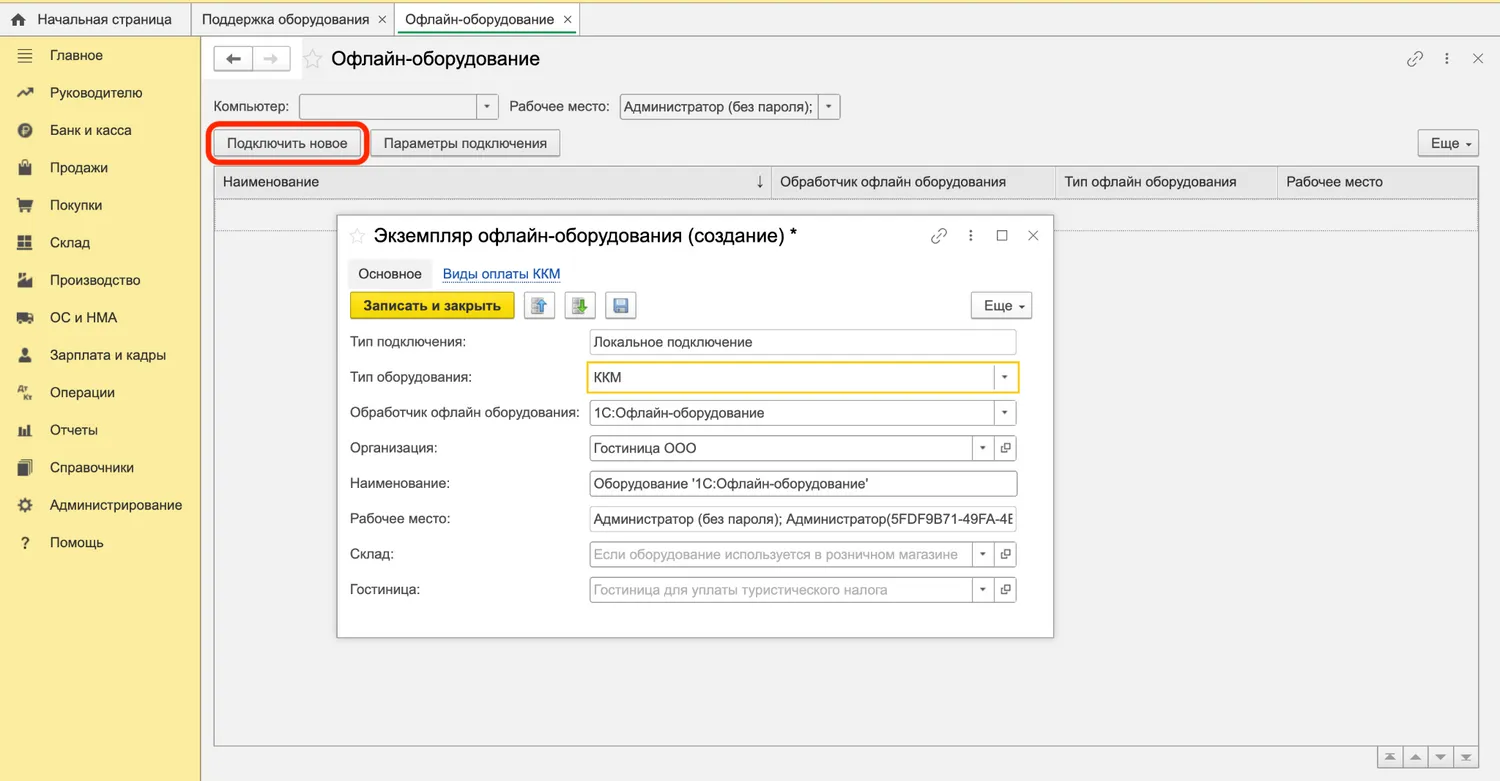
Task: Click into the Наименование text field
Action: pos(803,484)
